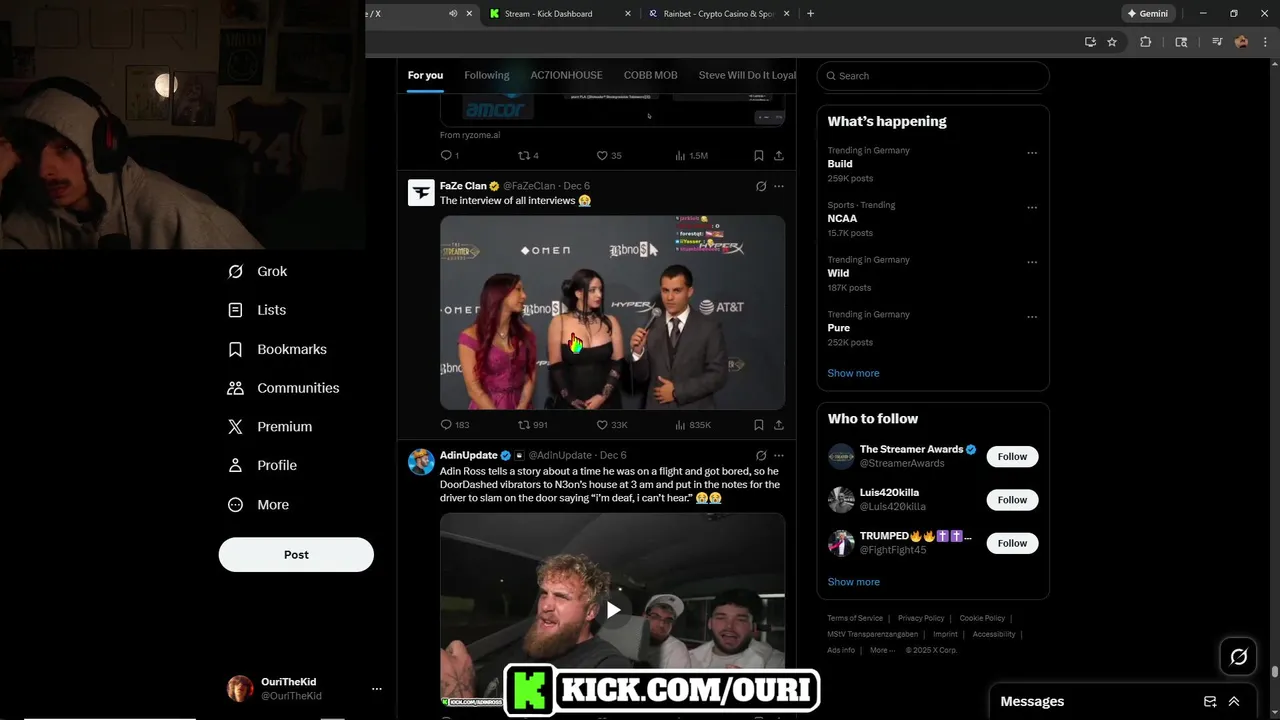This screenshot has height=720, width=1280.
Task: Show more trending topics
Action: [x=853, y=373]
